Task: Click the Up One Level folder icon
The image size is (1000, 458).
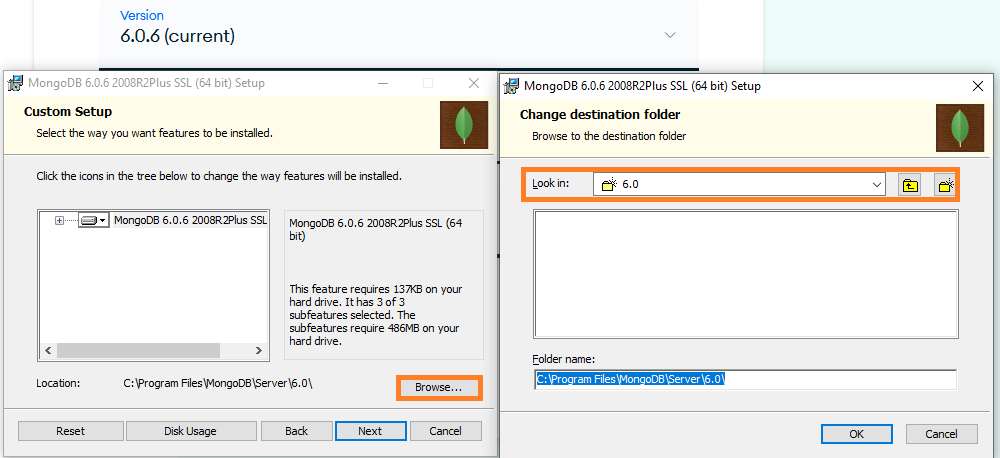Action: click(909, 185)
